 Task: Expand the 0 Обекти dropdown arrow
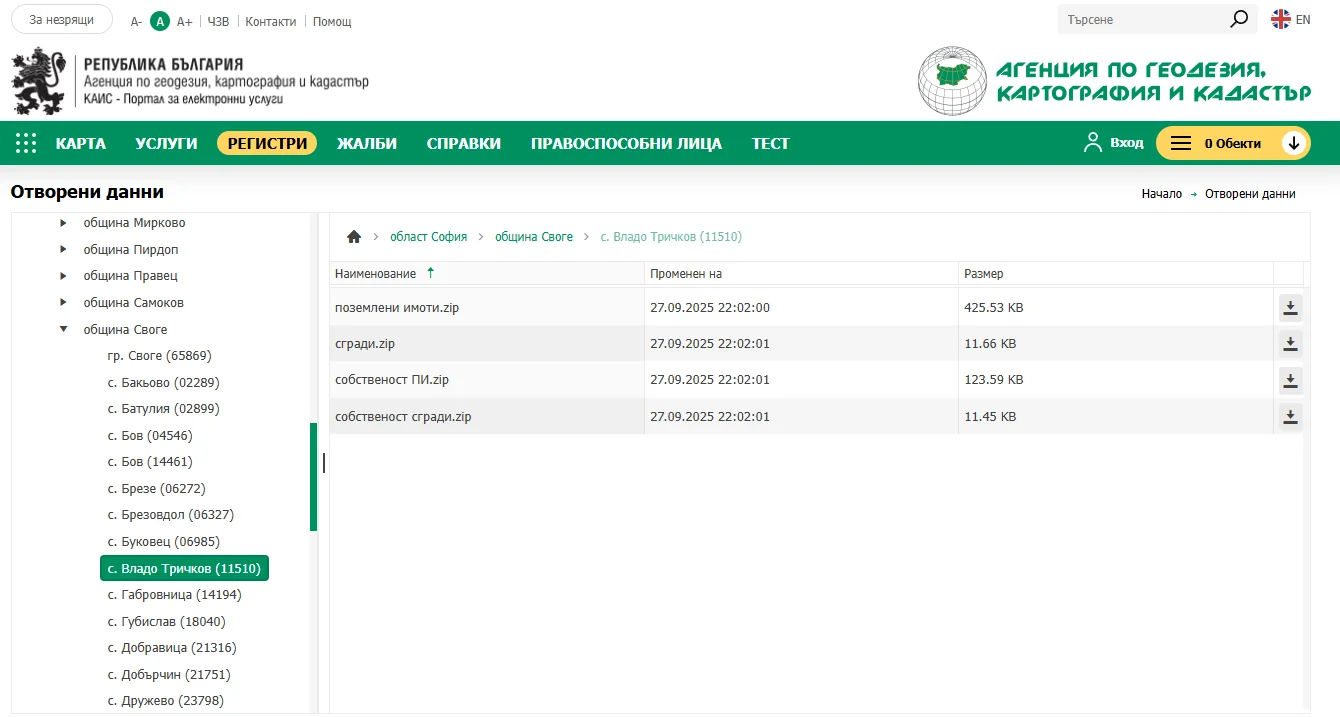(1294, 143)
